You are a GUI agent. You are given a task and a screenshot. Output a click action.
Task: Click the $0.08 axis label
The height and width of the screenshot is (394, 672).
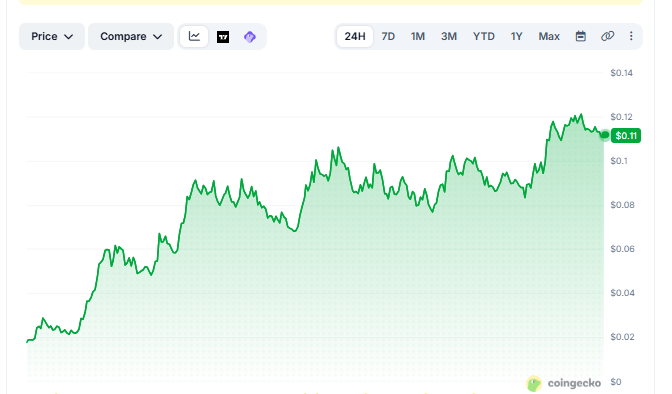[x=623, y=205]
